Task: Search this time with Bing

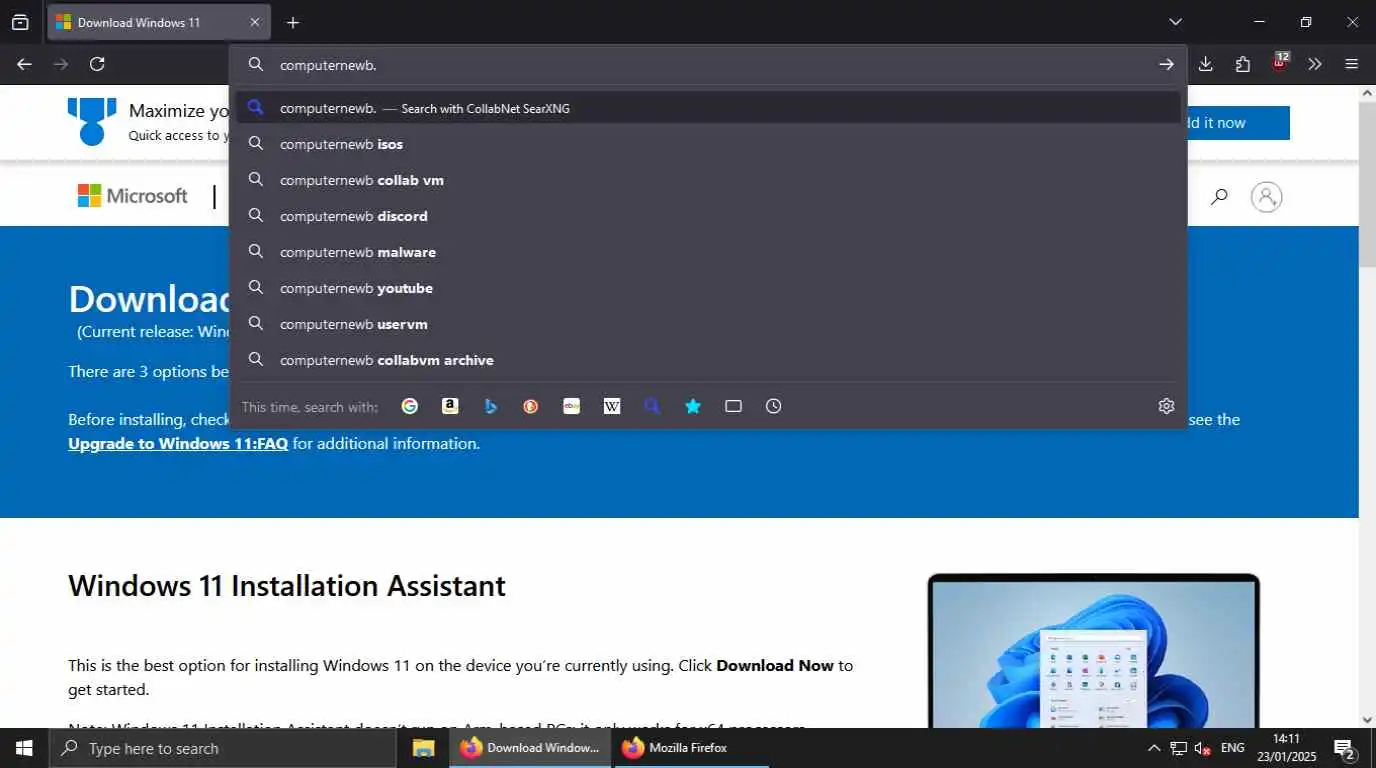Action: tap(490, 406)
